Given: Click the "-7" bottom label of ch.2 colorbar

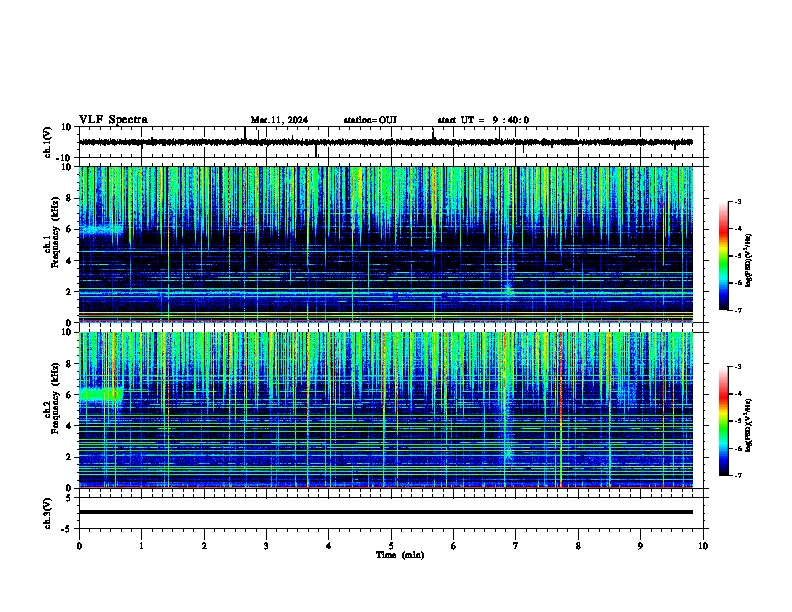Looking at the screenshot, I should pyautogui.click(x=737, y=475).
